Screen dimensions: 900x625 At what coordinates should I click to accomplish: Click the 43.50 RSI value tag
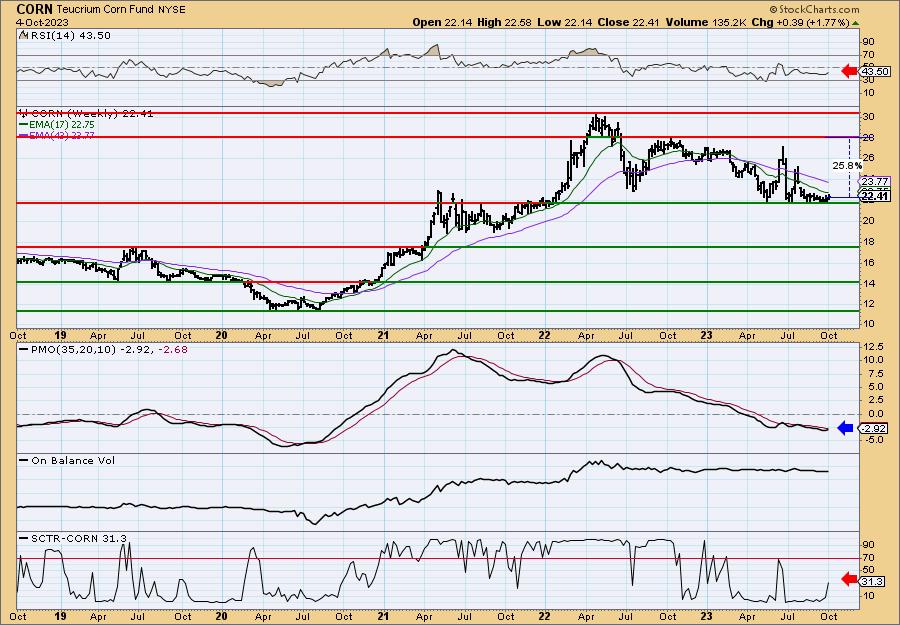(876, 72)
